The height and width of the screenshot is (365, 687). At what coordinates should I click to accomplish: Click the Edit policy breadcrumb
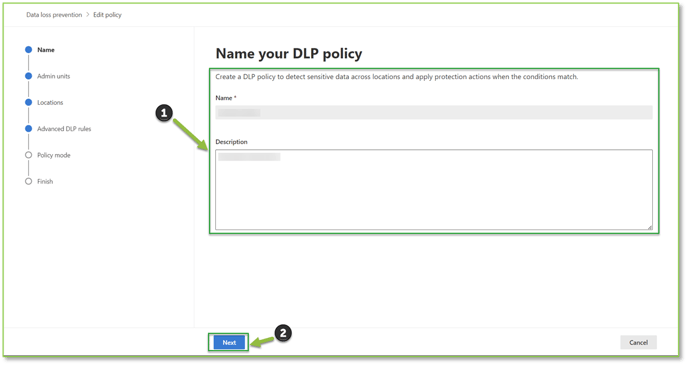click(x=107, y=14)
